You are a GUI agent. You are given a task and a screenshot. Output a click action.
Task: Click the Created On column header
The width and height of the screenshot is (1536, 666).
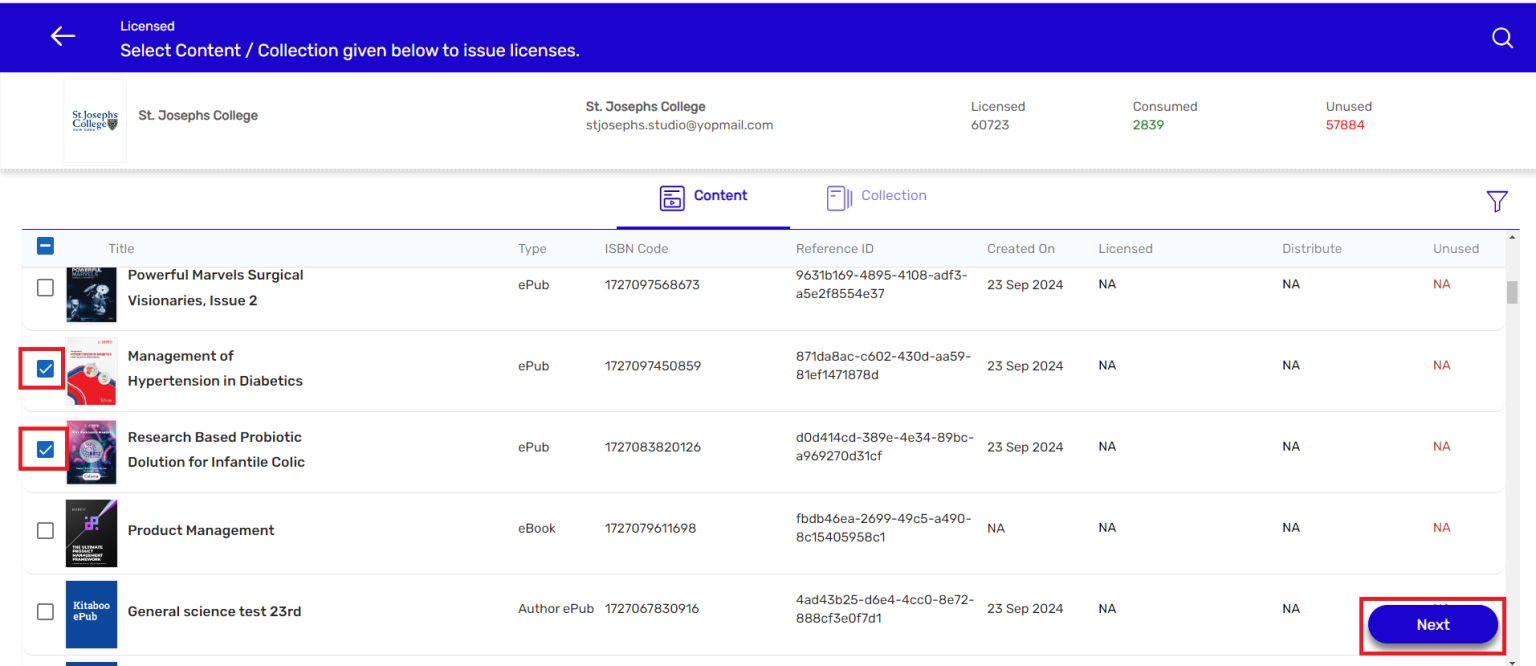pyautogui.click(x=1021, y=249)
